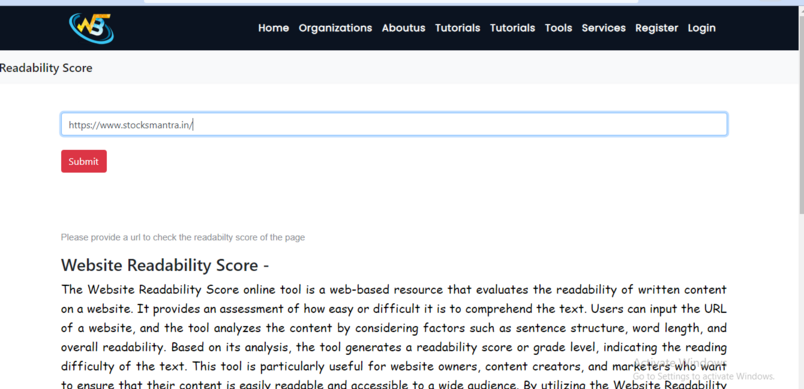
Task: Open the first Tutorials nav item
Action: 457,28
